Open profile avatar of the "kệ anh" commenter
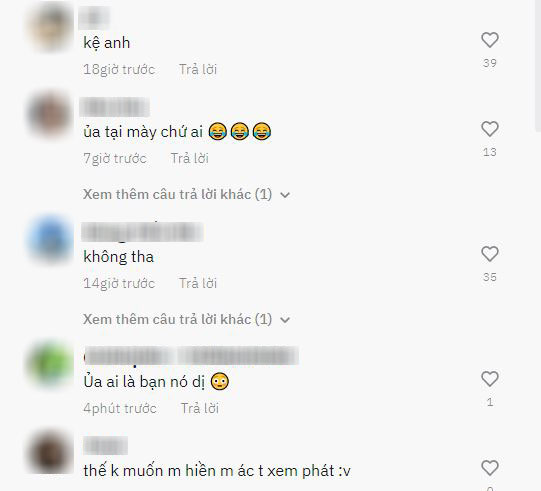Image resolution: width=541 pixels, height=491 pixels. point(50,27)
